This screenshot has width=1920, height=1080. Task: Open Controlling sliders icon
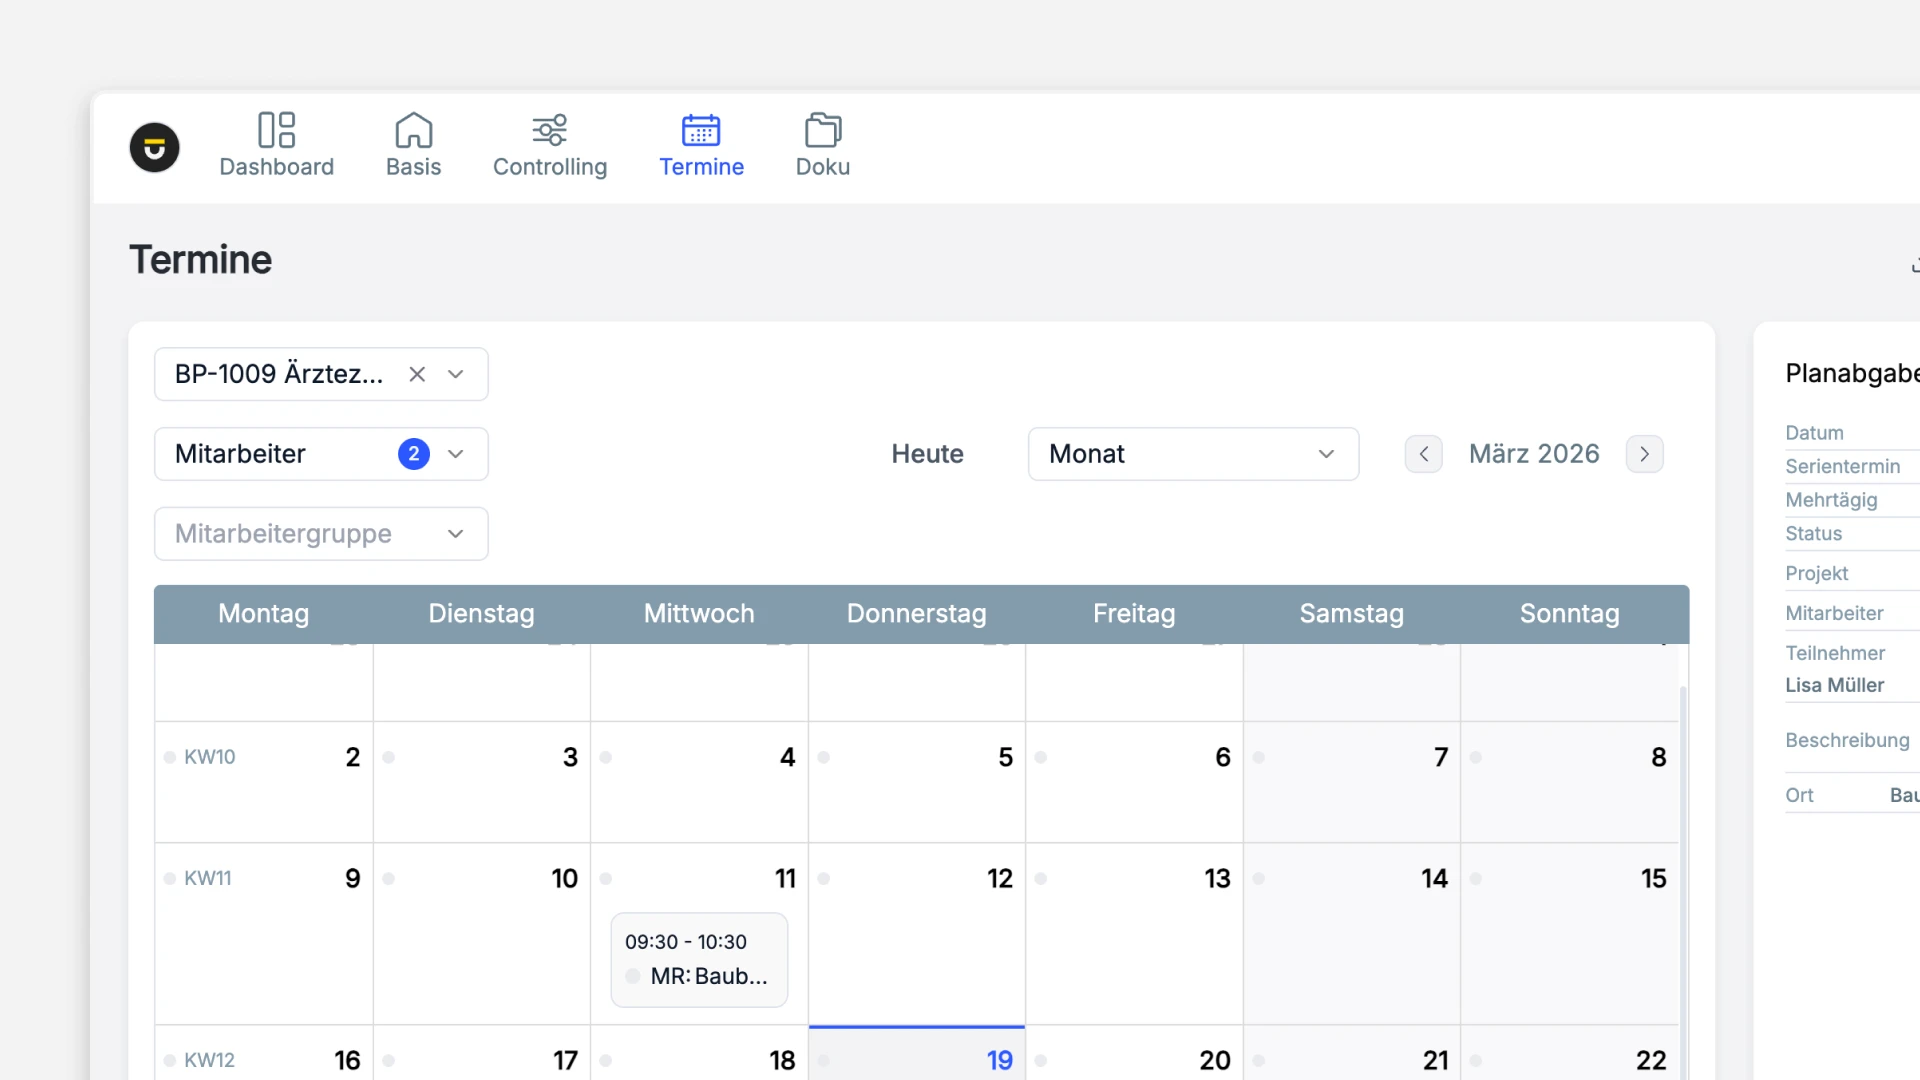[549, 130]
